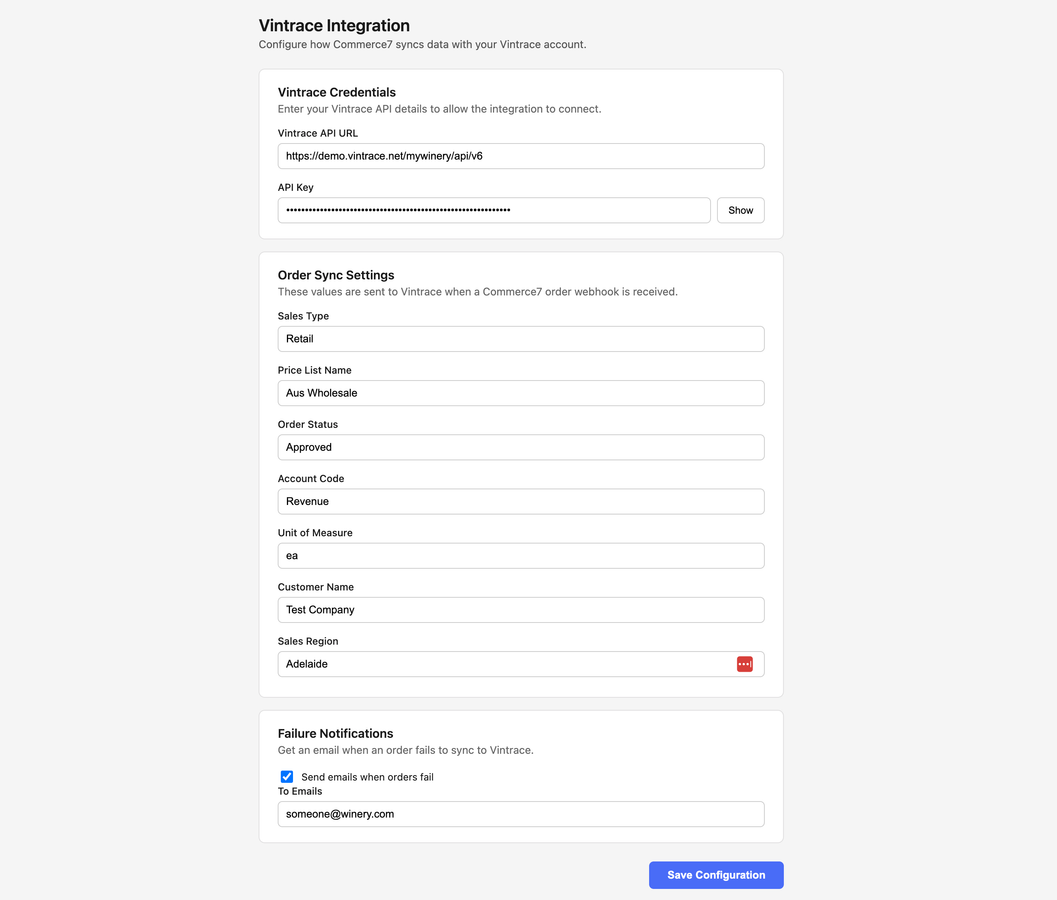Viewport: 1057px width, 900px height.
Task: Click the 'Configure how Commerce7 syncs data' subtitle
Action: pos(423,44)
